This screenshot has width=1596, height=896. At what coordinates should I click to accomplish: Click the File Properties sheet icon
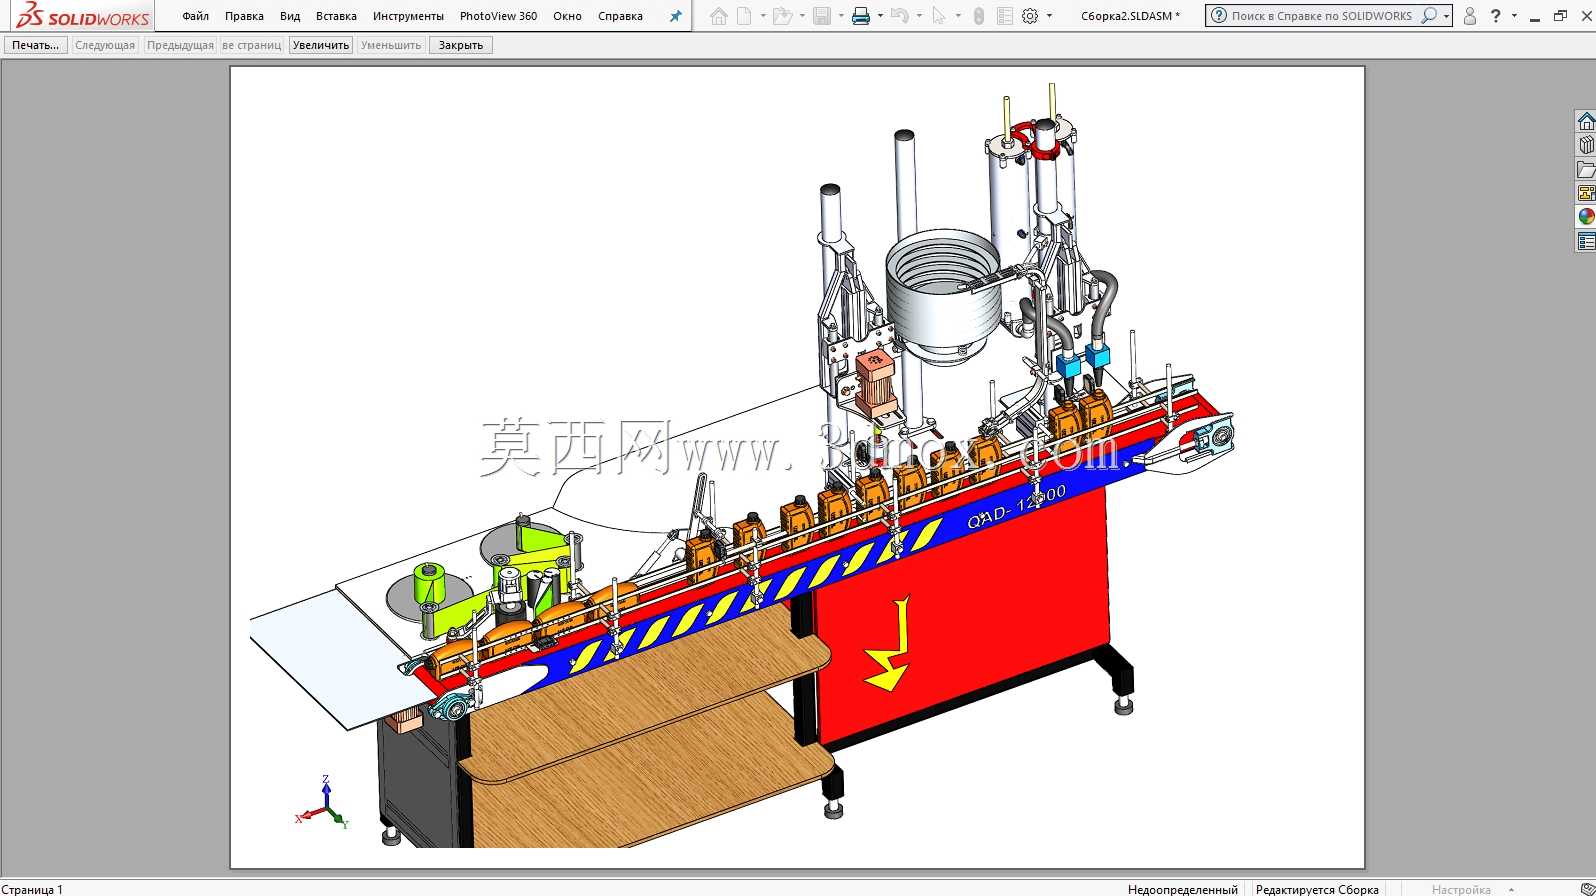tap(1005, 16)
